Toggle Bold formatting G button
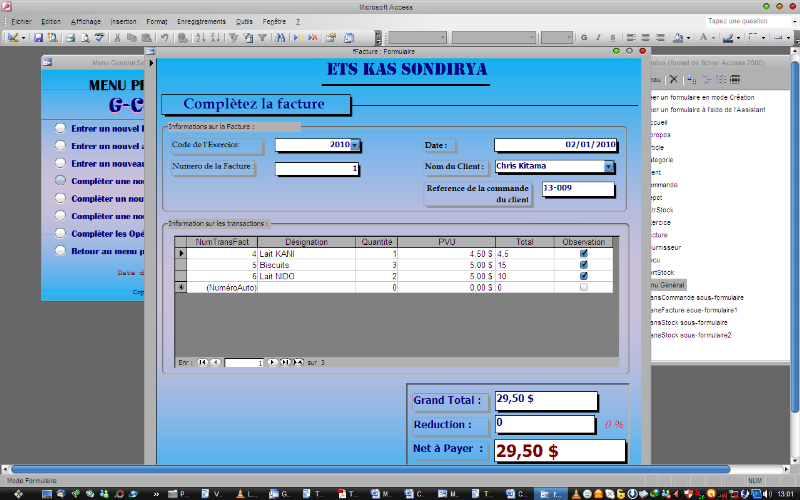Image resolution: width=800 pixels, height=500 pixels. point(584,38)
